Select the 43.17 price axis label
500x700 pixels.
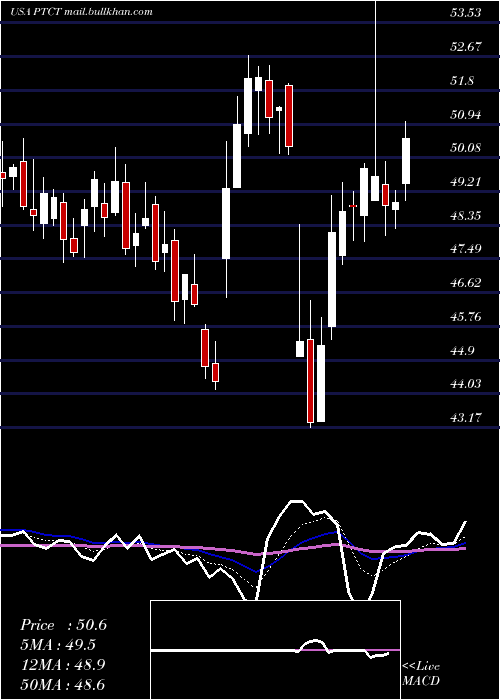(x=466, y=418)
